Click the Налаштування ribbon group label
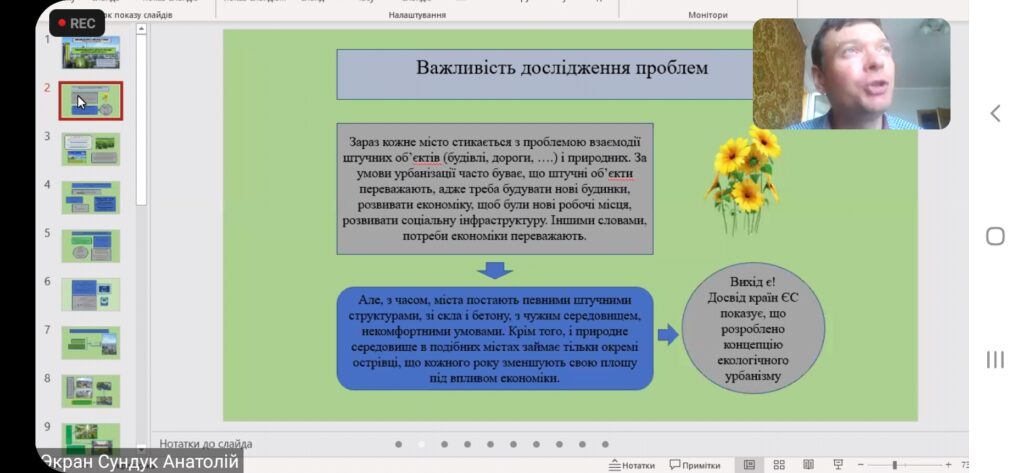 [x=417, y=15]
